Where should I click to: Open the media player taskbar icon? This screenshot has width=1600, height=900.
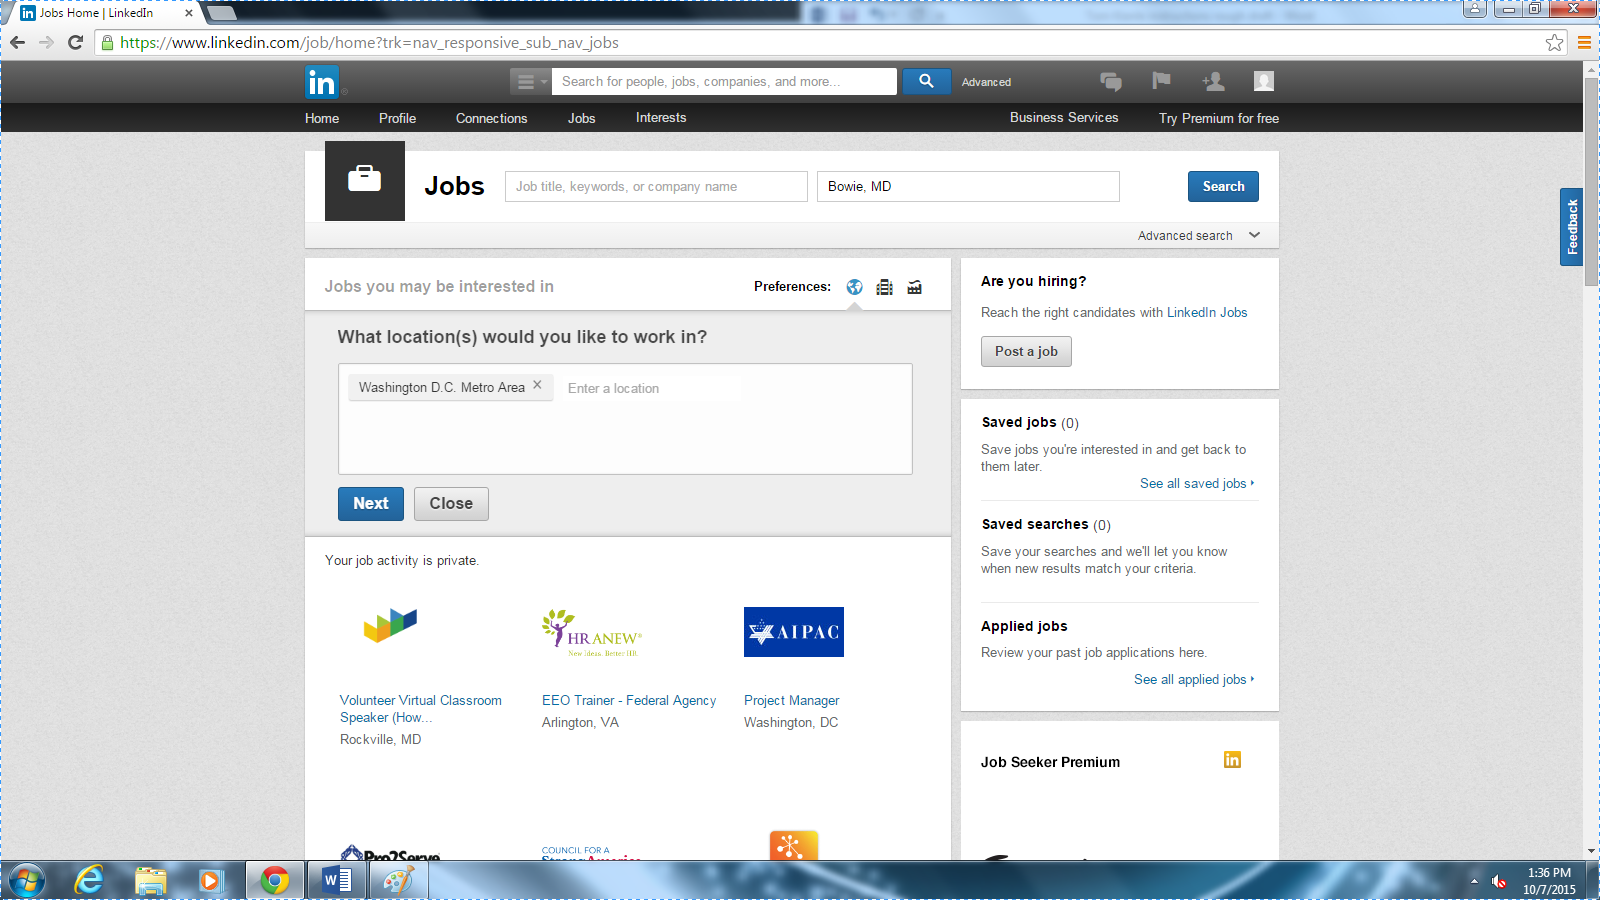pos(210,881)
